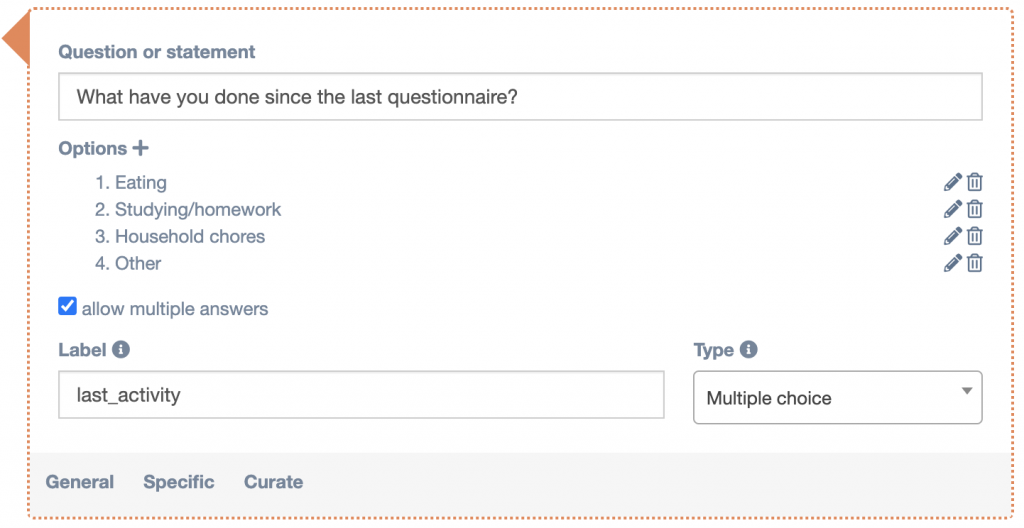Edit the Eating option with pencil icon
The height and width of the screenshot is (528, 1024).
pyautogui.click(x=952, y=182)
